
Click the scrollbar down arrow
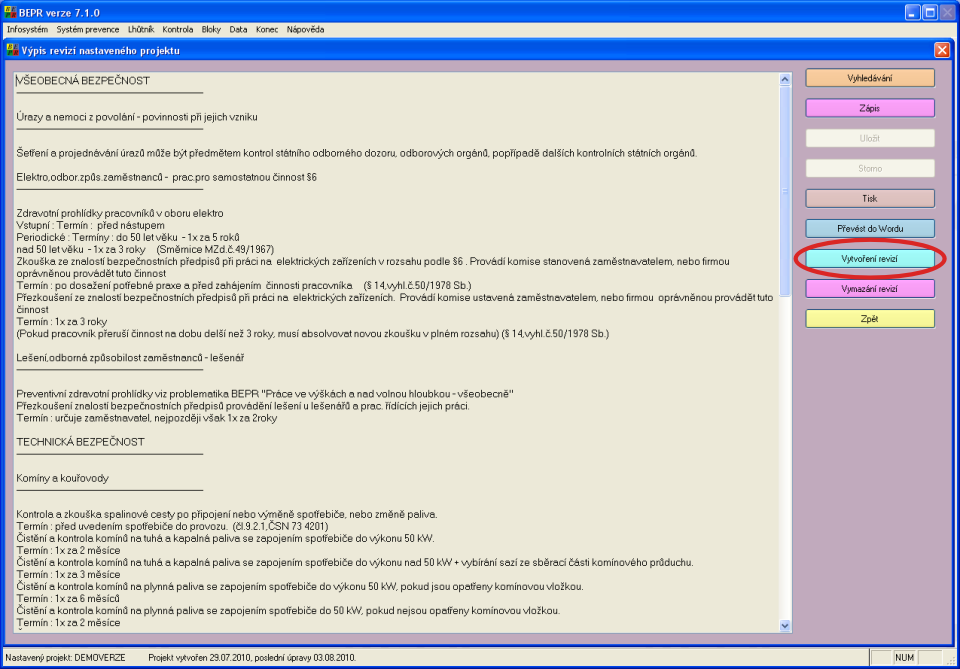pos(785,626)
